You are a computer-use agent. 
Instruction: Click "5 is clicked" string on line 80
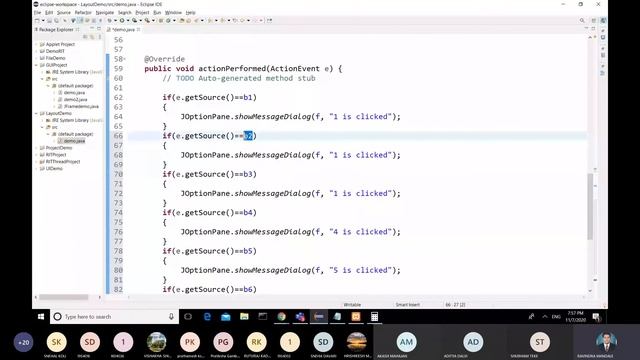click(360, 270)
